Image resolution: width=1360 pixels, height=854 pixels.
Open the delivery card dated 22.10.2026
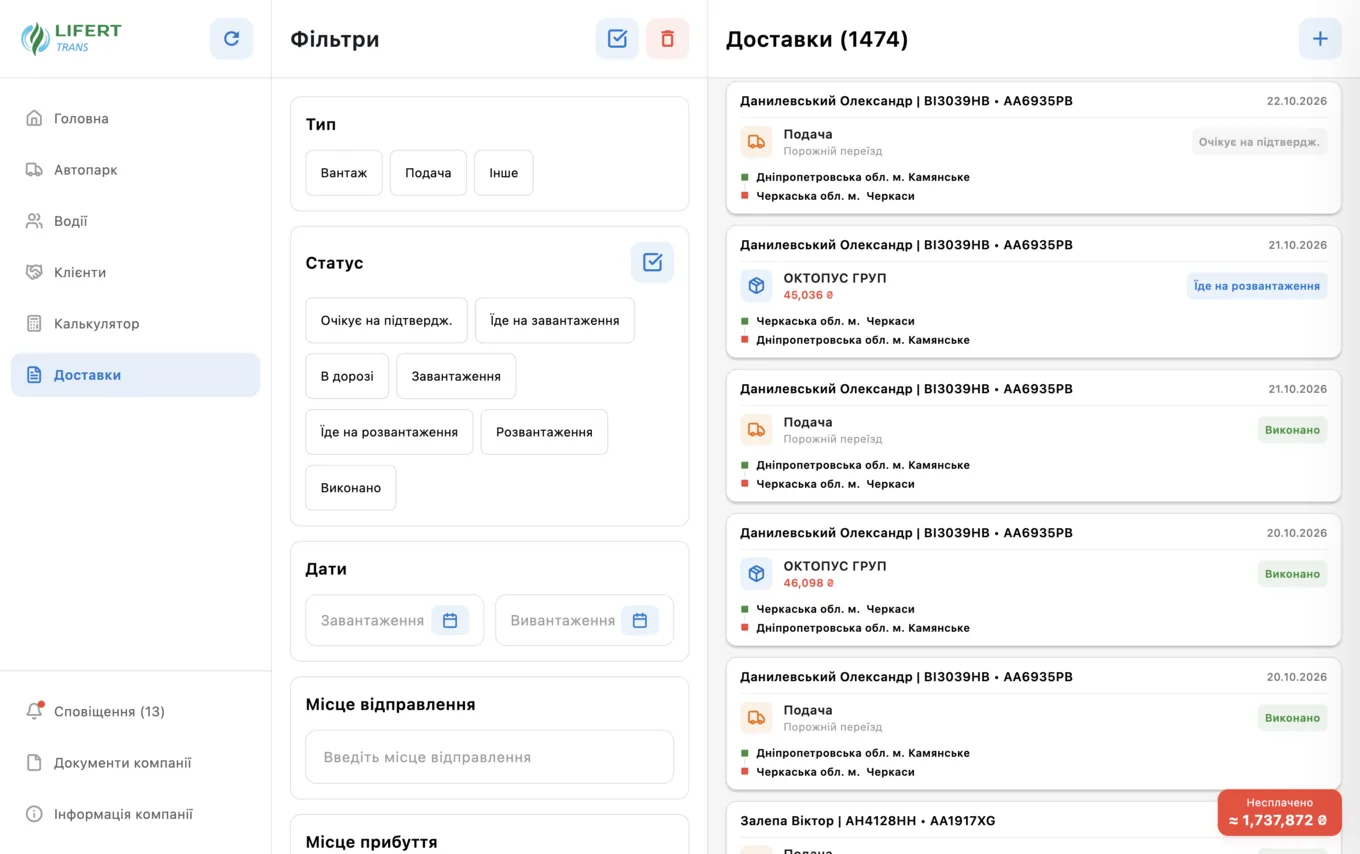[1033, 148]
